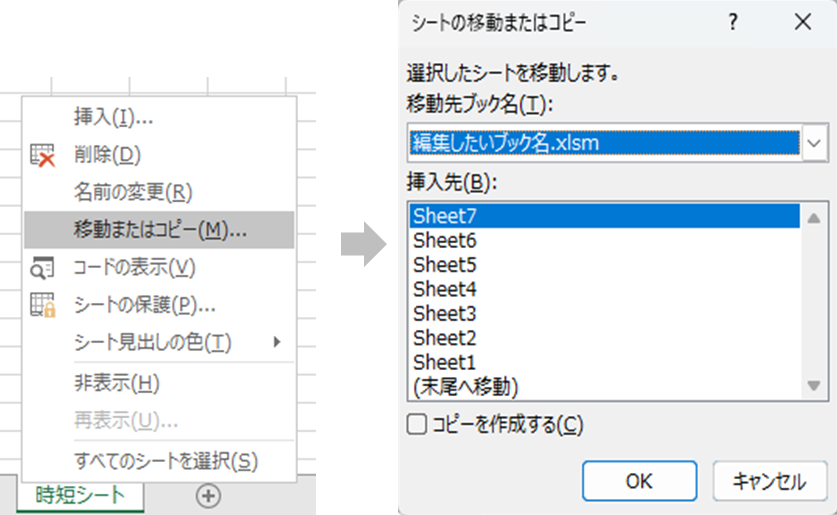The height and width of the screenshot is (515, 837).
Task: Select 移動またはコピー menu item
Action: (x=160, y=230)
